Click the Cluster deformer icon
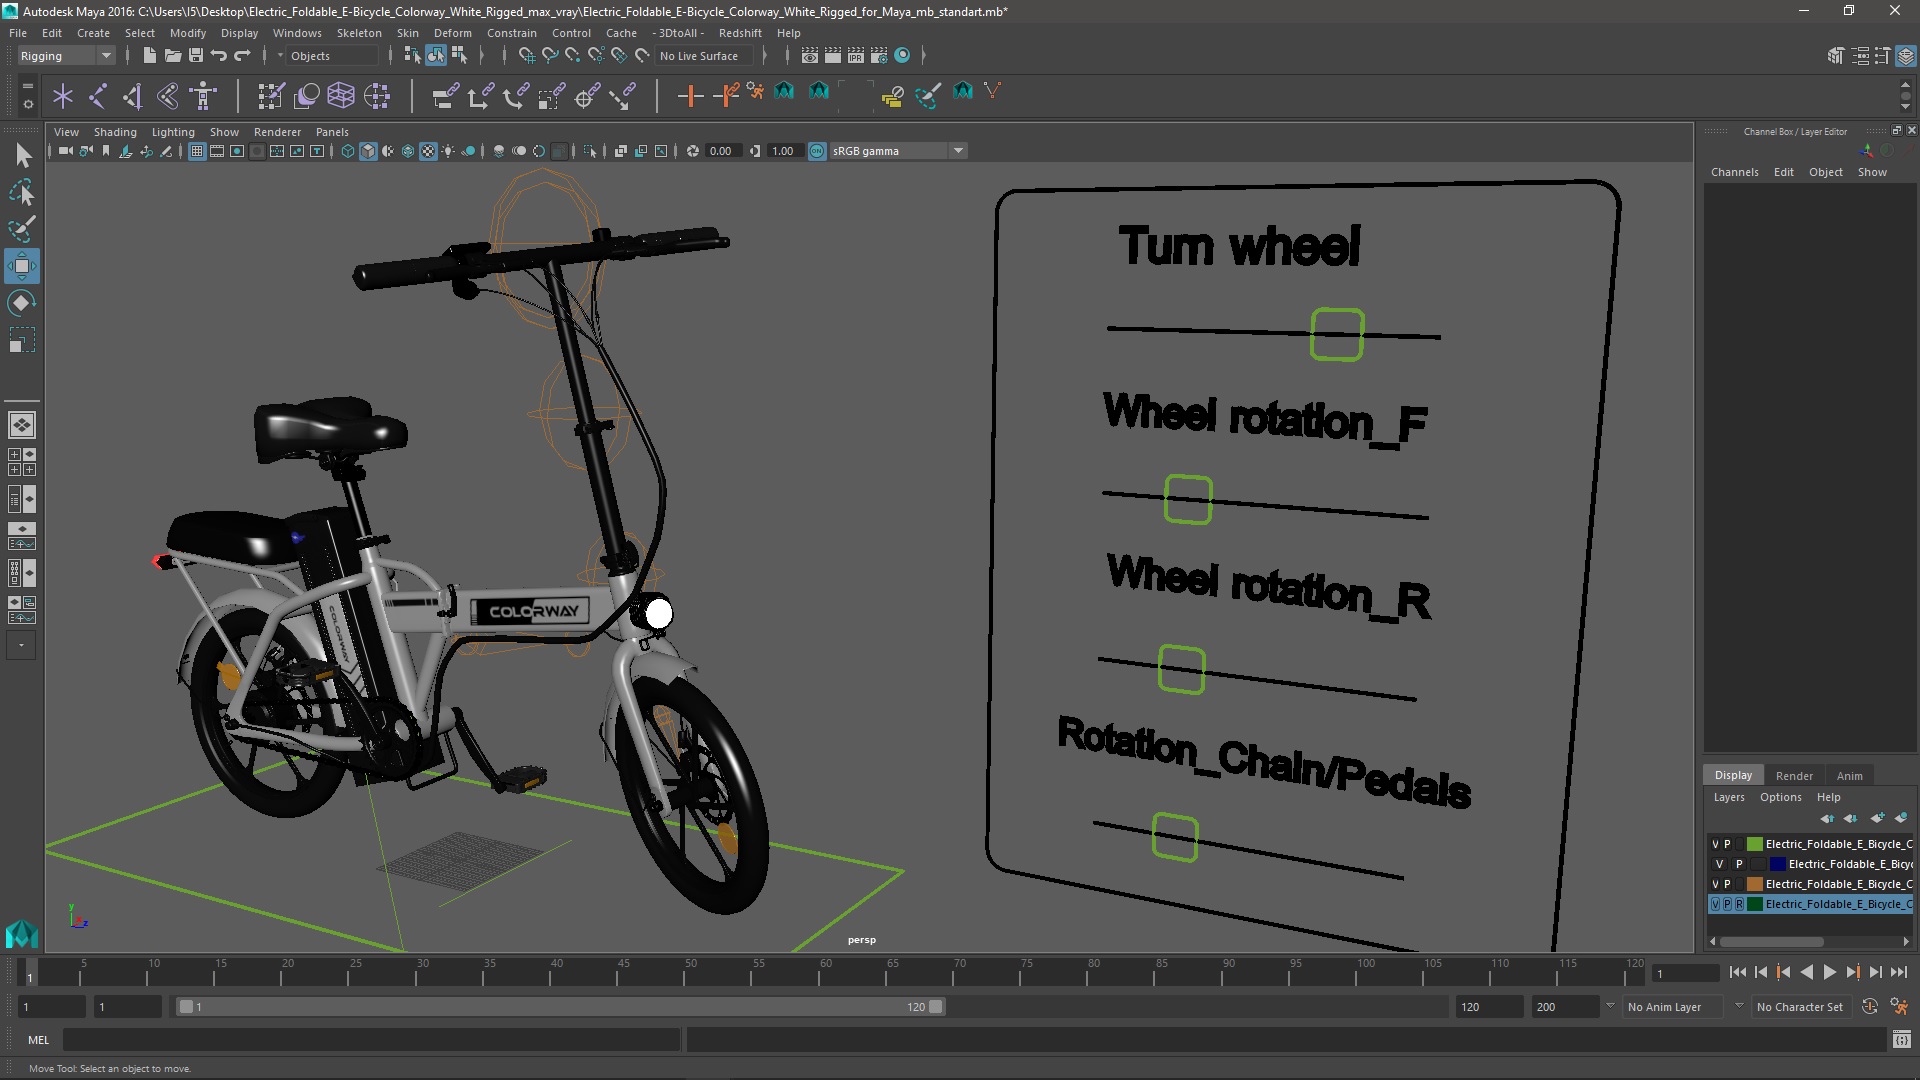Screen dimensions: 1920x1080 377,96
